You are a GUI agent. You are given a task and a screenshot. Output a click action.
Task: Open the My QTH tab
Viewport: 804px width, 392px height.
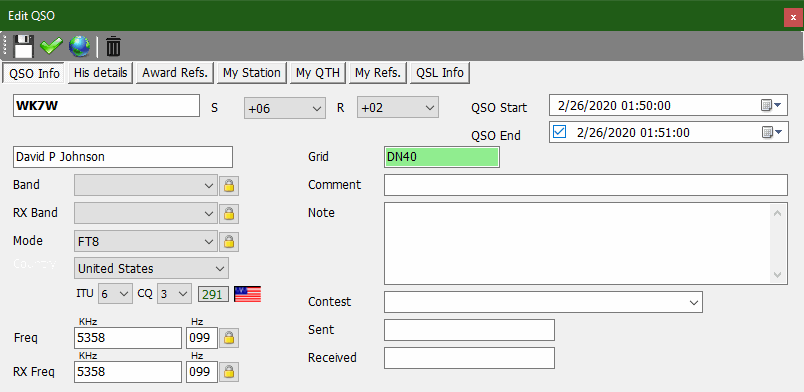pos(318,73)
